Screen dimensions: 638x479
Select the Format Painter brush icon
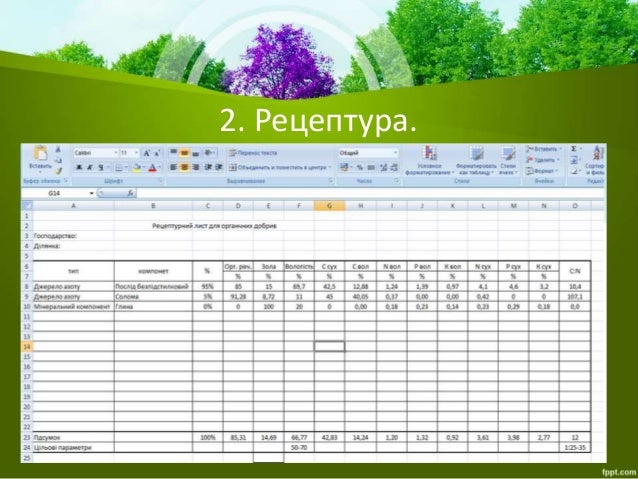pos(58,171)
